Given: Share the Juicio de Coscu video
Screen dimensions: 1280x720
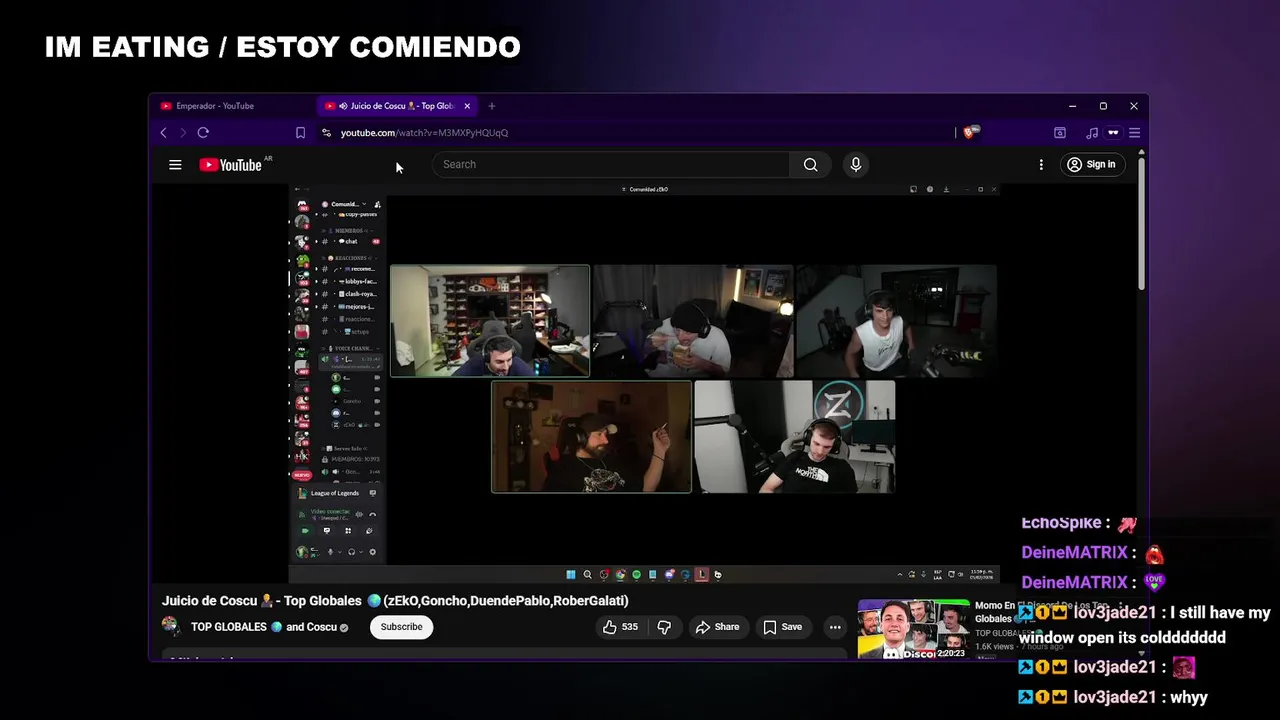Looking at the screenshot, I should [x=717, y=627].
